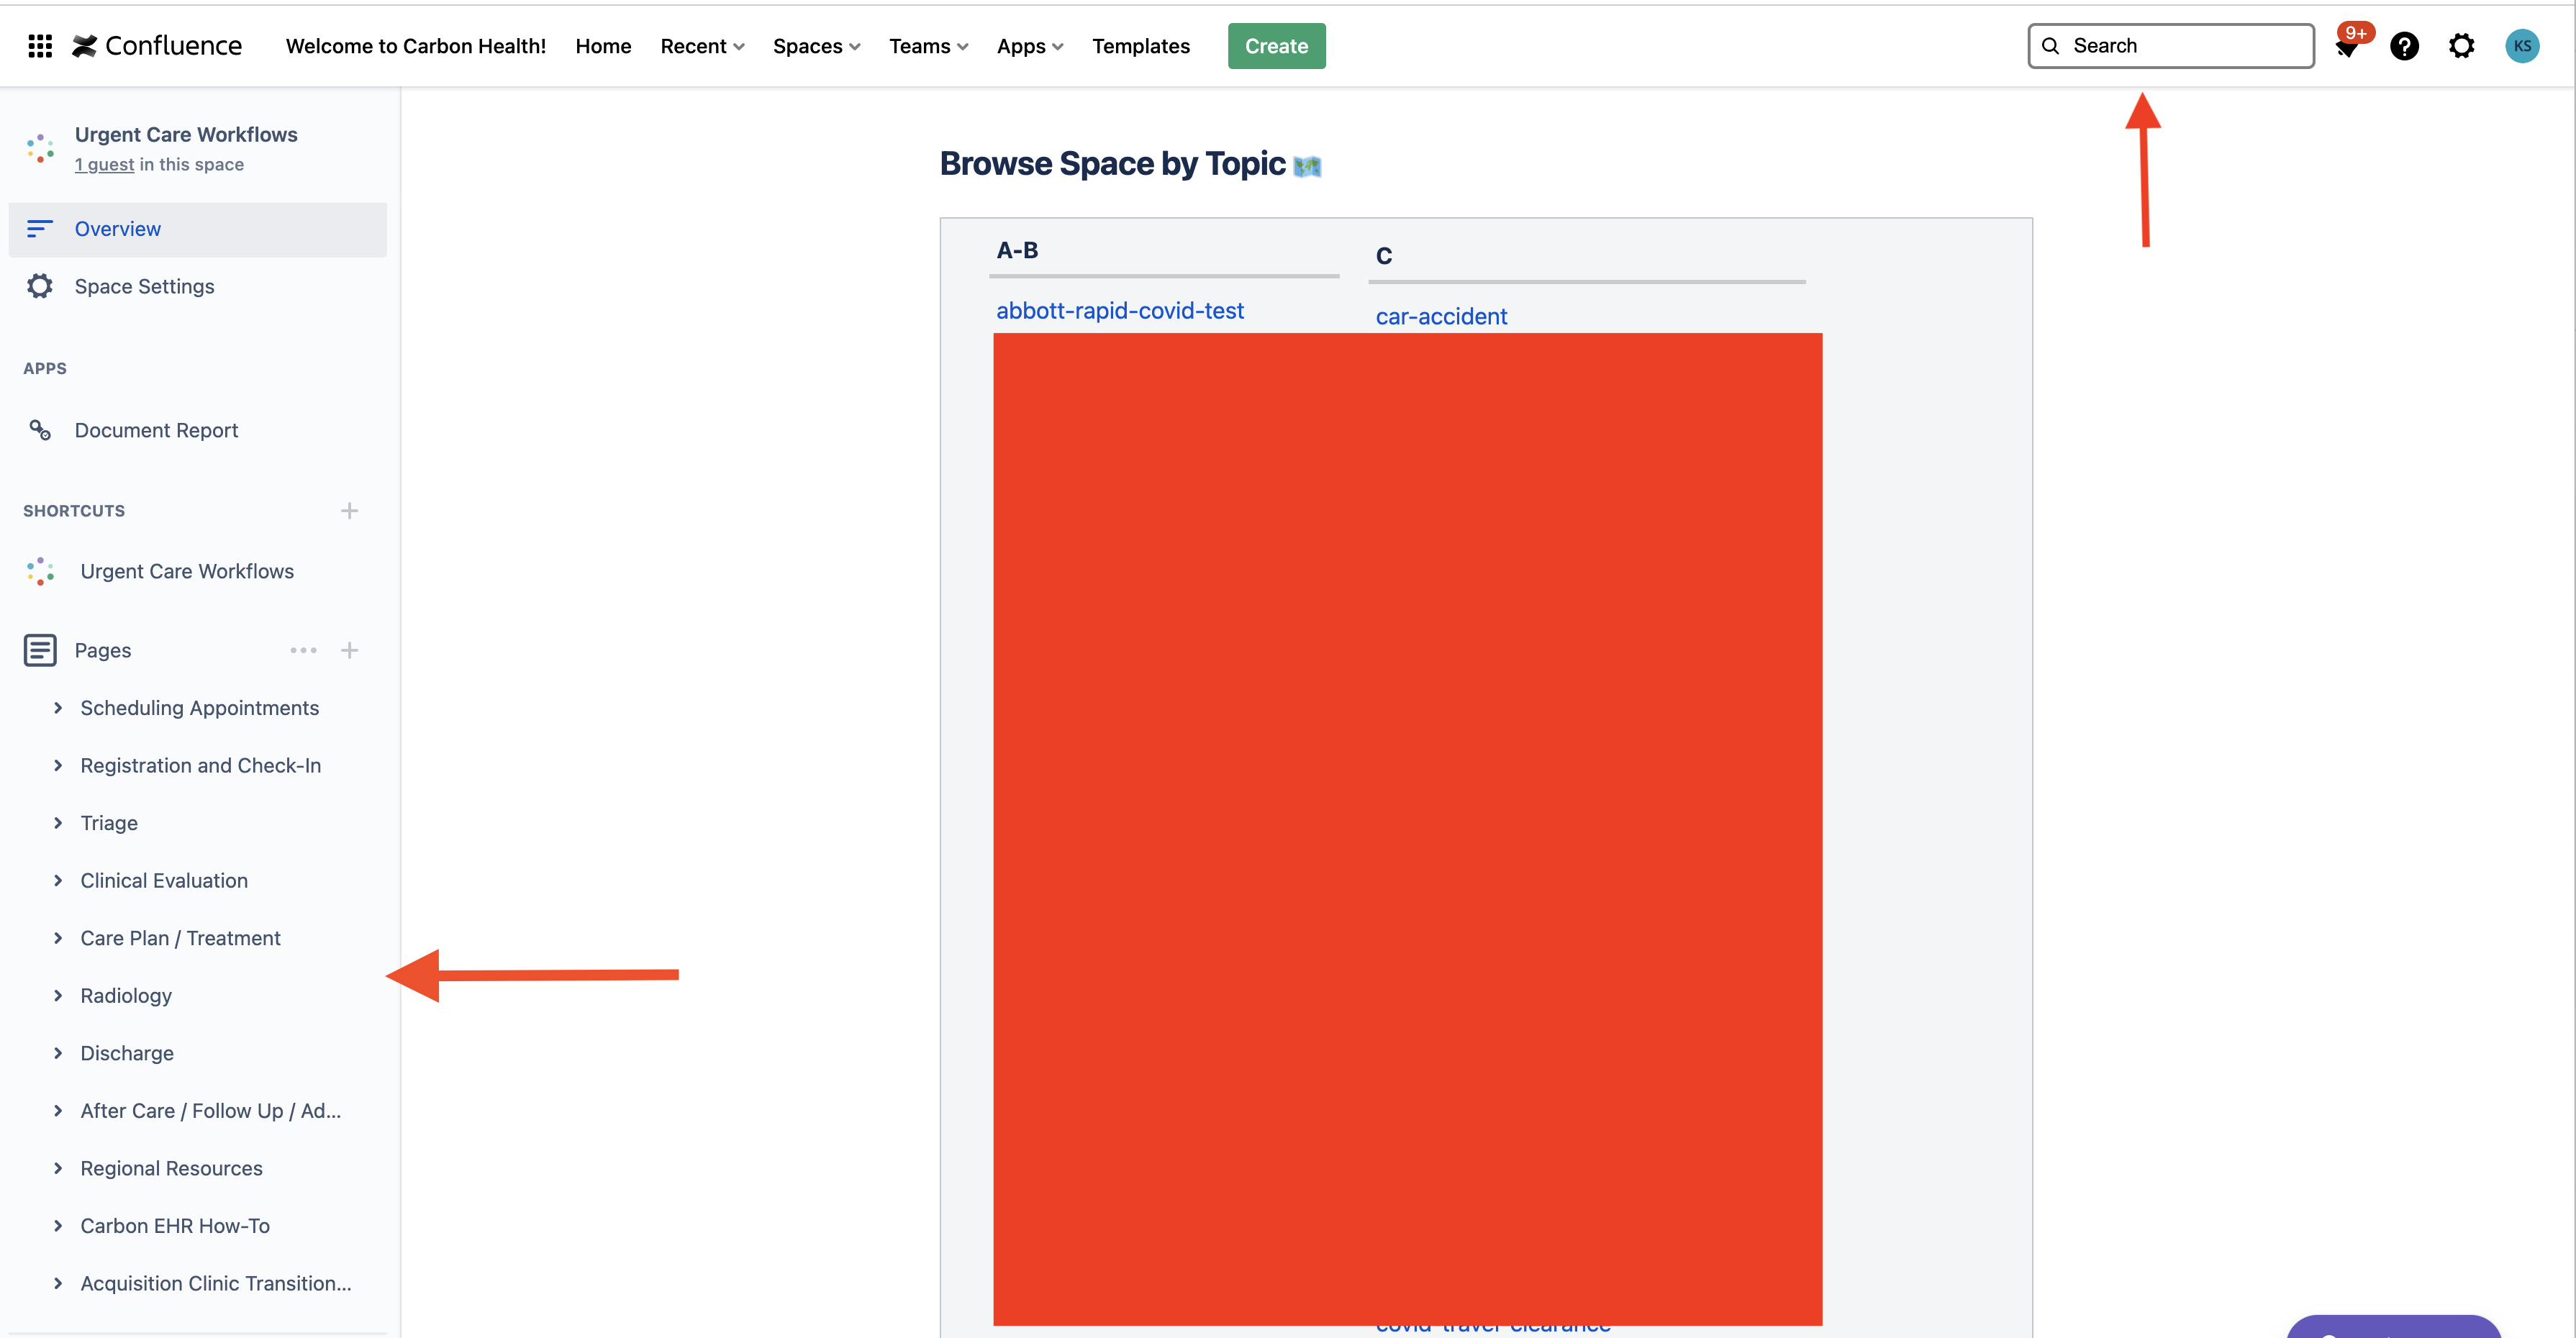
Task: Click the Space Settings gear icon
Action: pyautogui.click(x=40, y=286)
